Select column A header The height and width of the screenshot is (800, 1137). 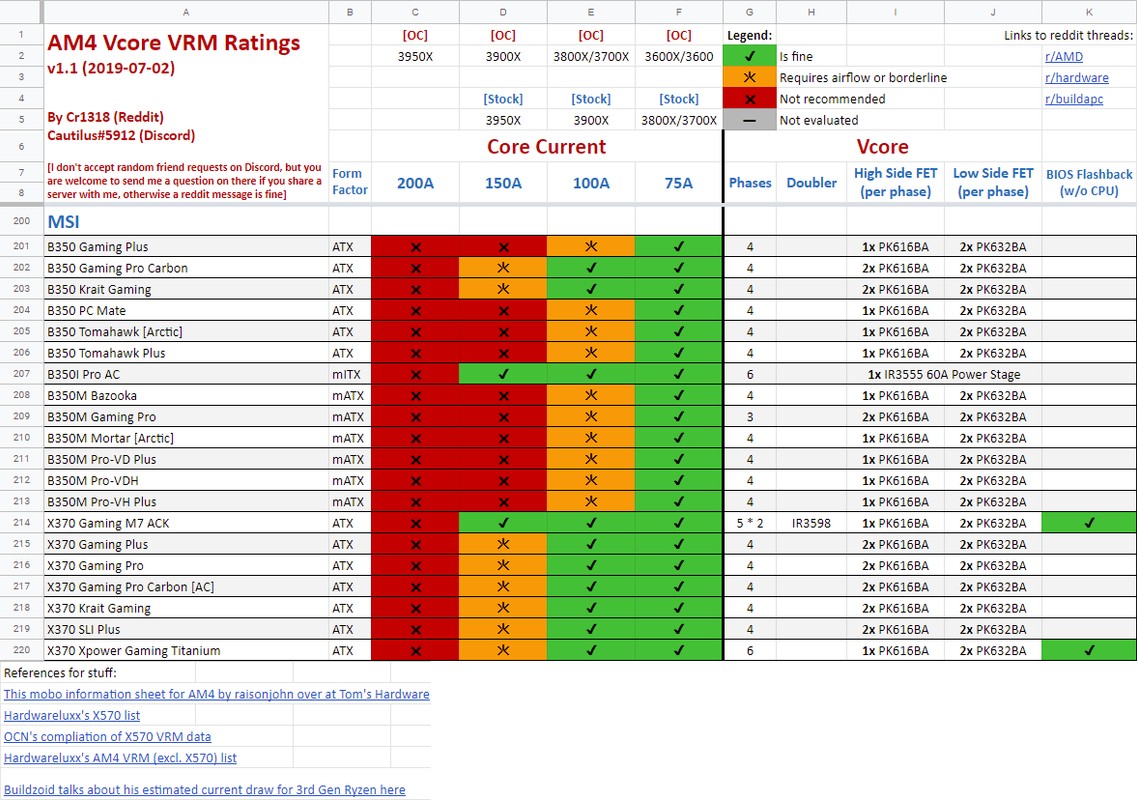(x=186, y=12)
